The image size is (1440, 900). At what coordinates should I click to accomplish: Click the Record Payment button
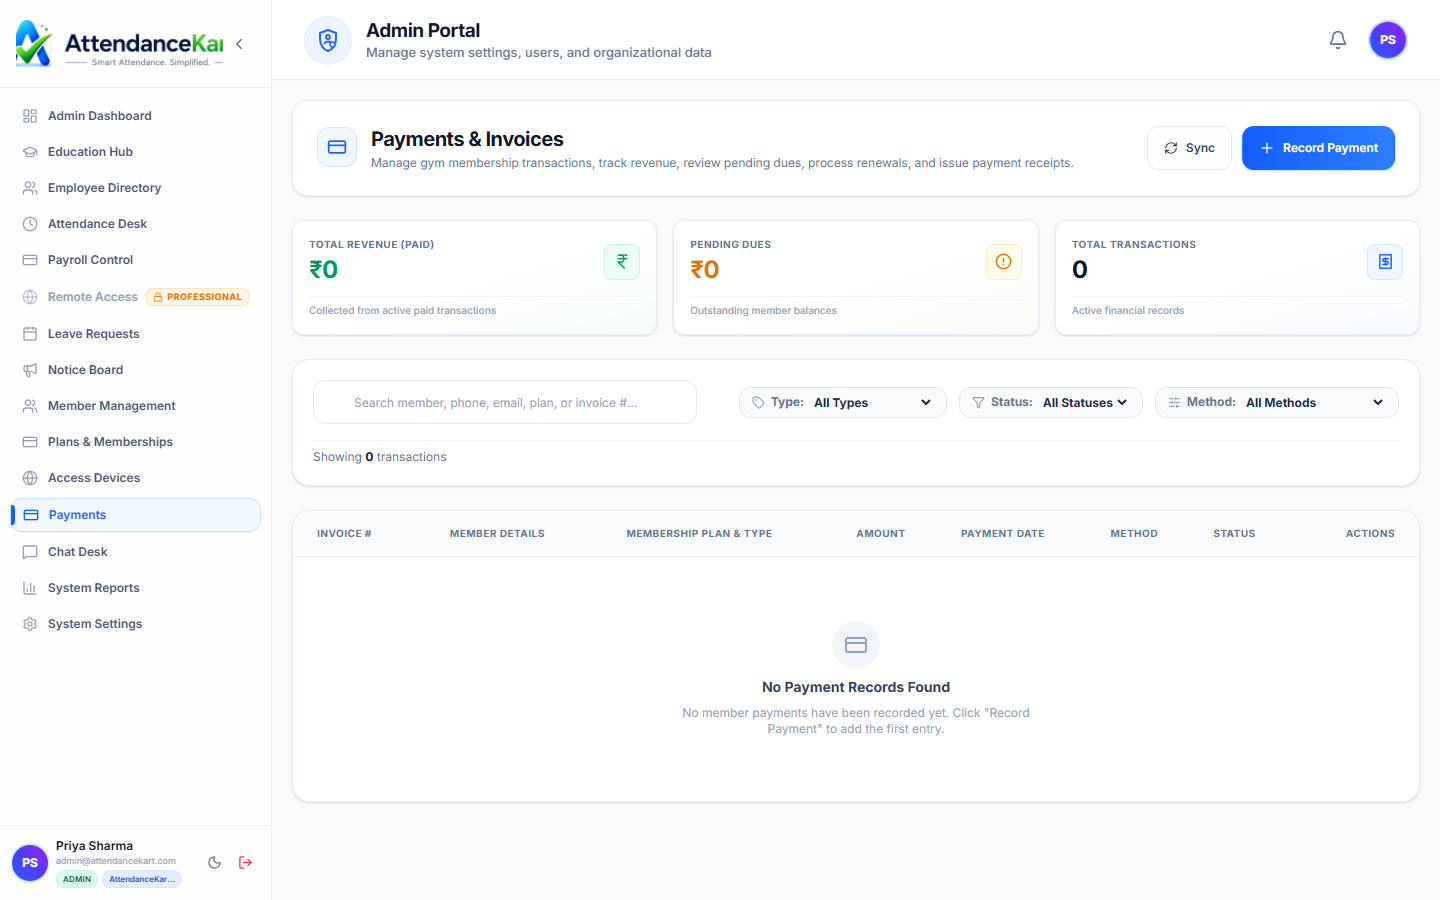click(1318, 148)
